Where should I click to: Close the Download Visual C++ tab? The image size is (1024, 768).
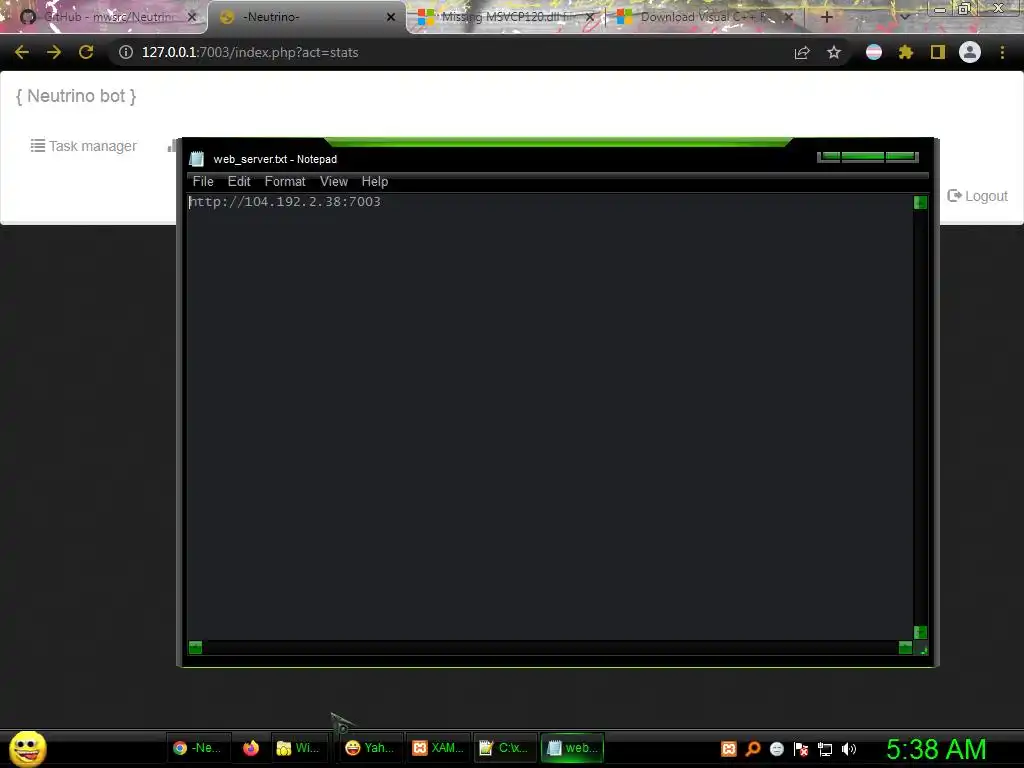[x=788, y=17]
